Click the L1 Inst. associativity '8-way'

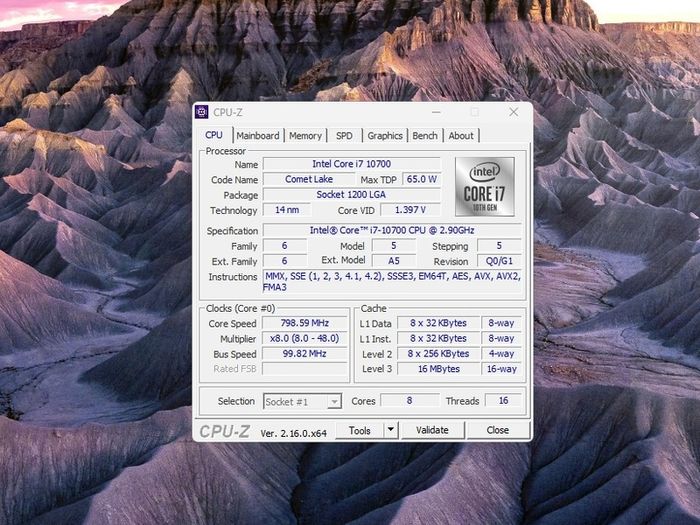pos(501,338)
